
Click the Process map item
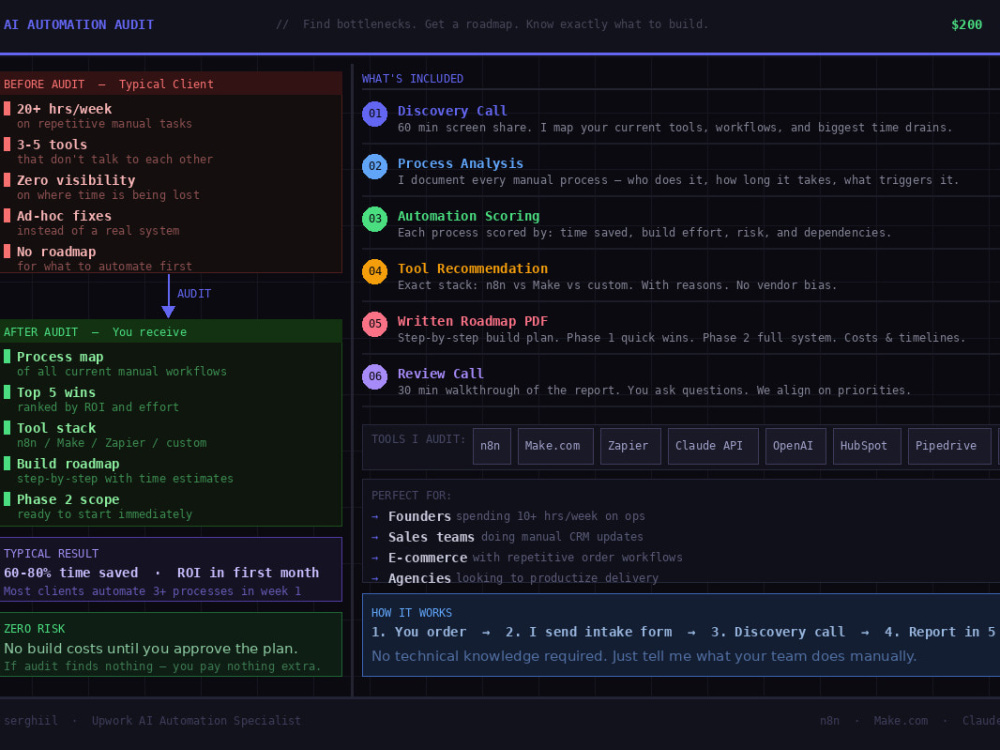(x=60, y=357)
